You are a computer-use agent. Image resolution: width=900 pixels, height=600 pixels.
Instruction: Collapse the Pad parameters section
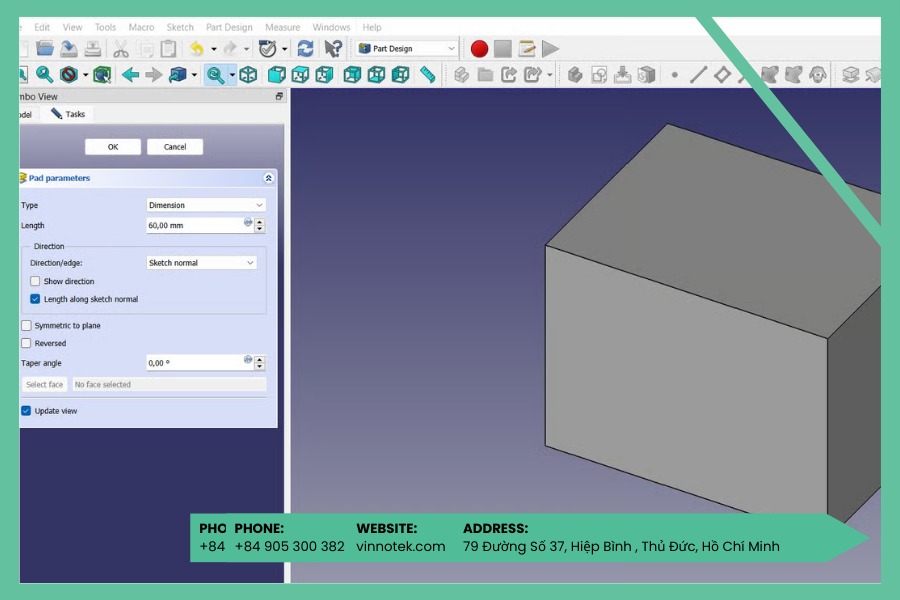[268, 178]
